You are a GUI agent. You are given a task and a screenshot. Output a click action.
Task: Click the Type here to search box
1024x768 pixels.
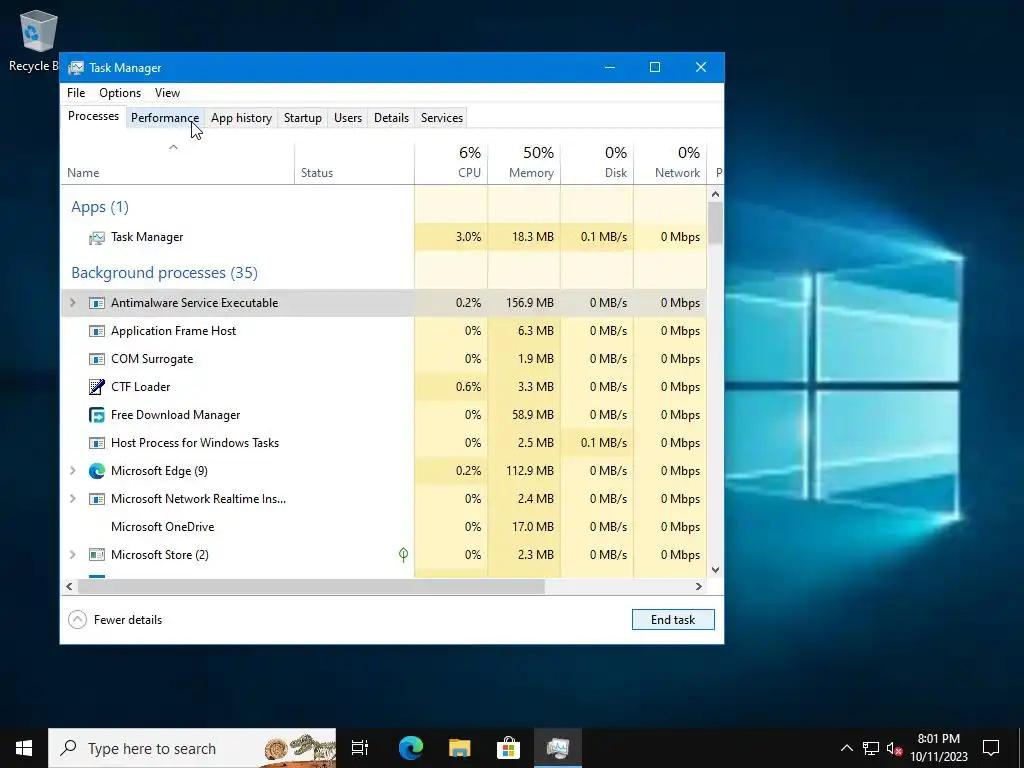point(192,748)
